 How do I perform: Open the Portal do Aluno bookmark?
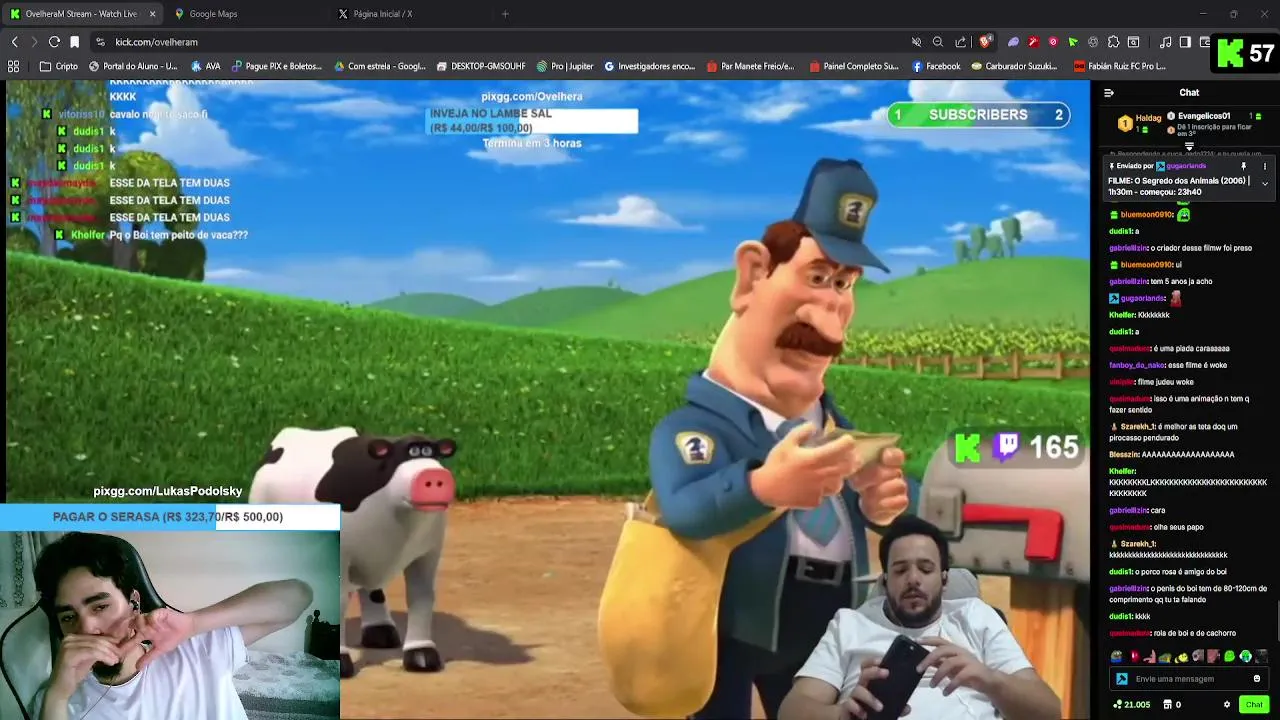click(x=133, y=66)
